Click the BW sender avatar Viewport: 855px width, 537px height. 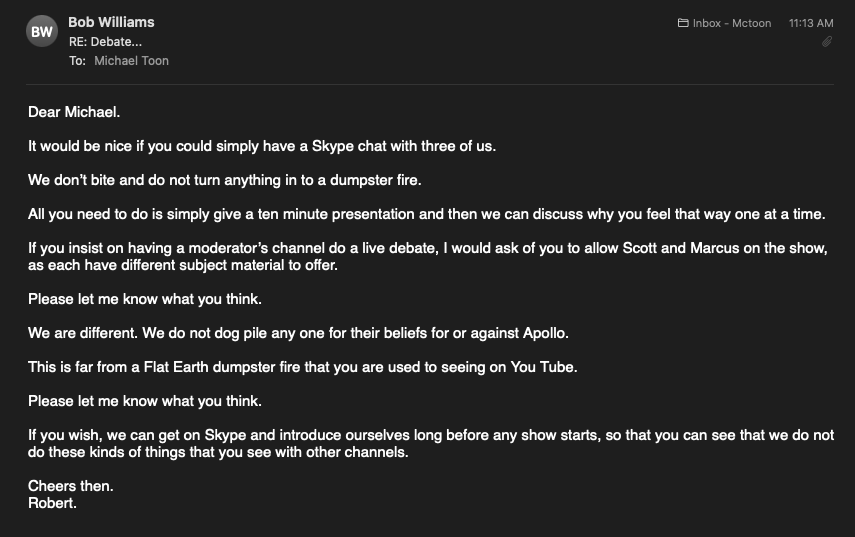[42, 33]
